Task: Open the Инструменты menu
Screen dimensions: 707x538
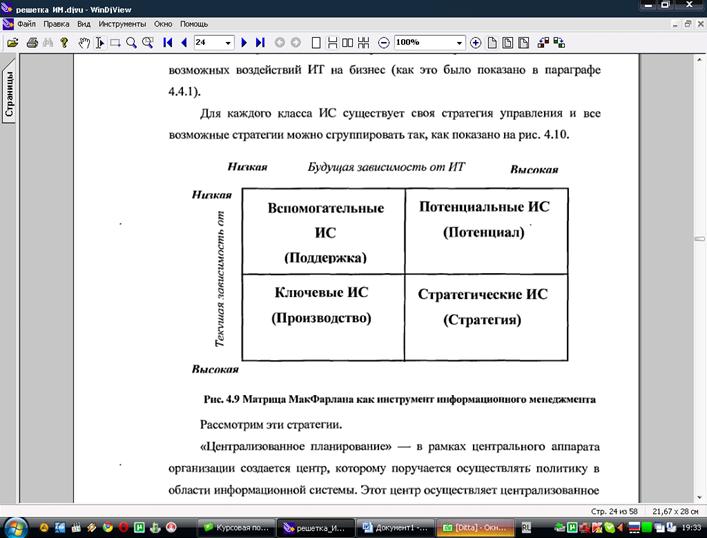Action: pos(121,22)
